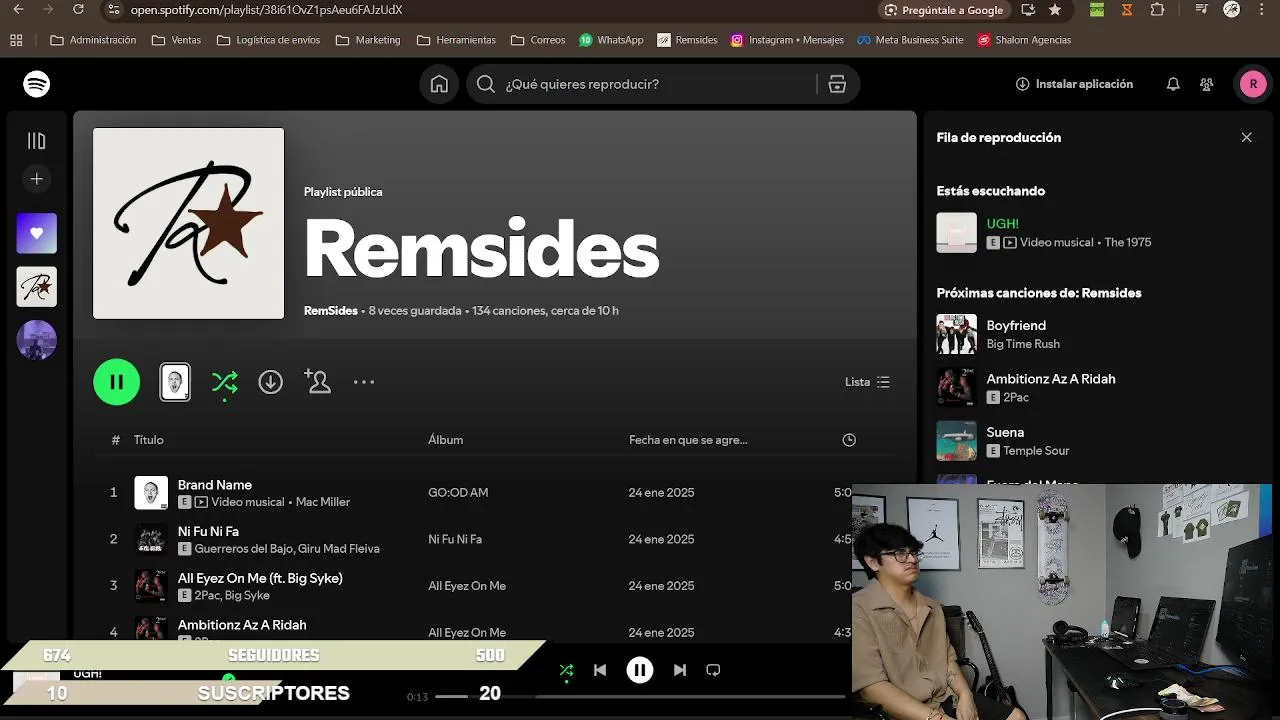The width and height of the screenshot is (1280, 720).
Task: Open Liked Songs heart playlist
Action: 37,233
